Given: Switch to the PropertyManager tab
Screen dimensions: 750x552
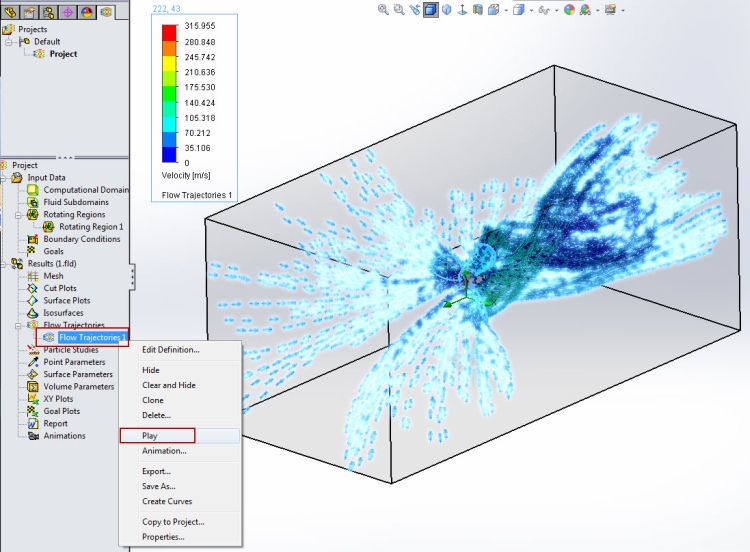Looking at the screenshot, I should pos(30,12).
